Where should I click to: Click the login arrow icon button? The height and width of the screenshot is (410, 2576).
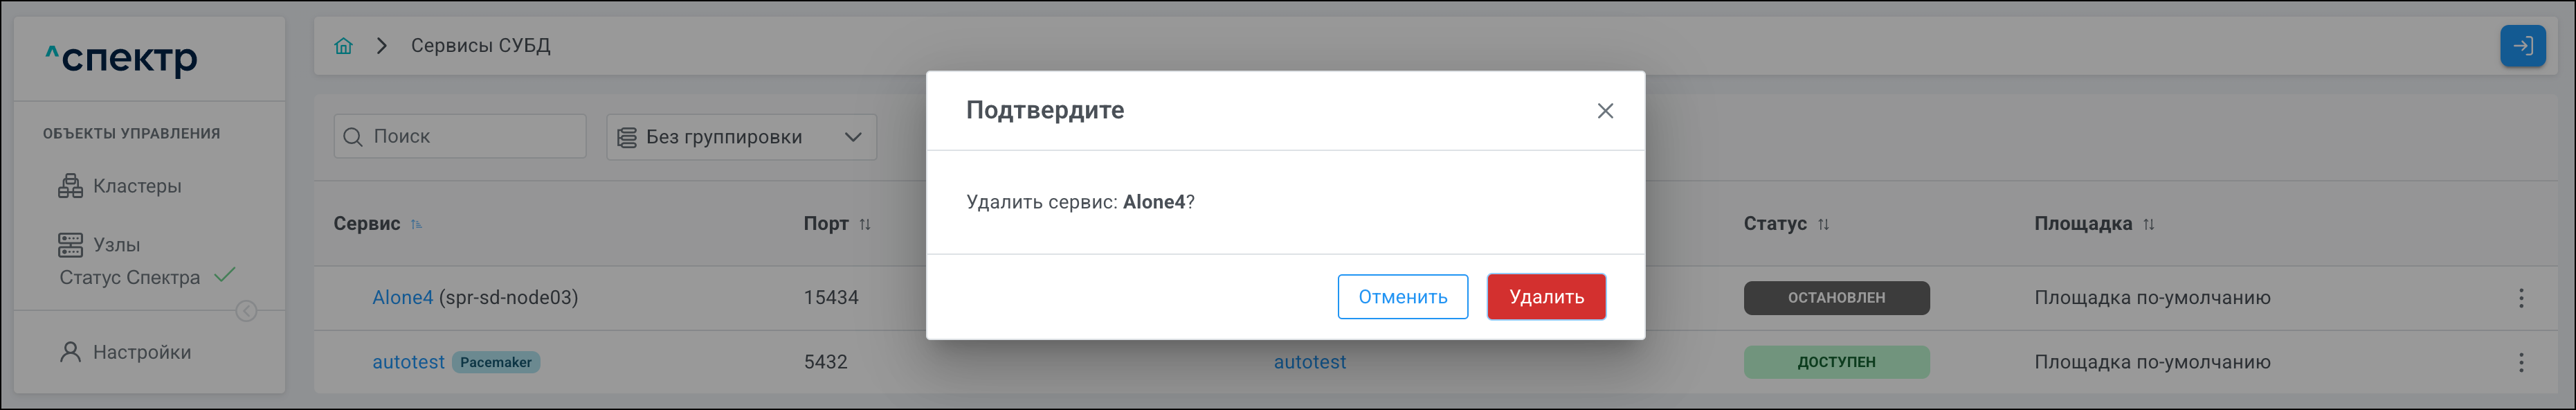[2522, 46]
